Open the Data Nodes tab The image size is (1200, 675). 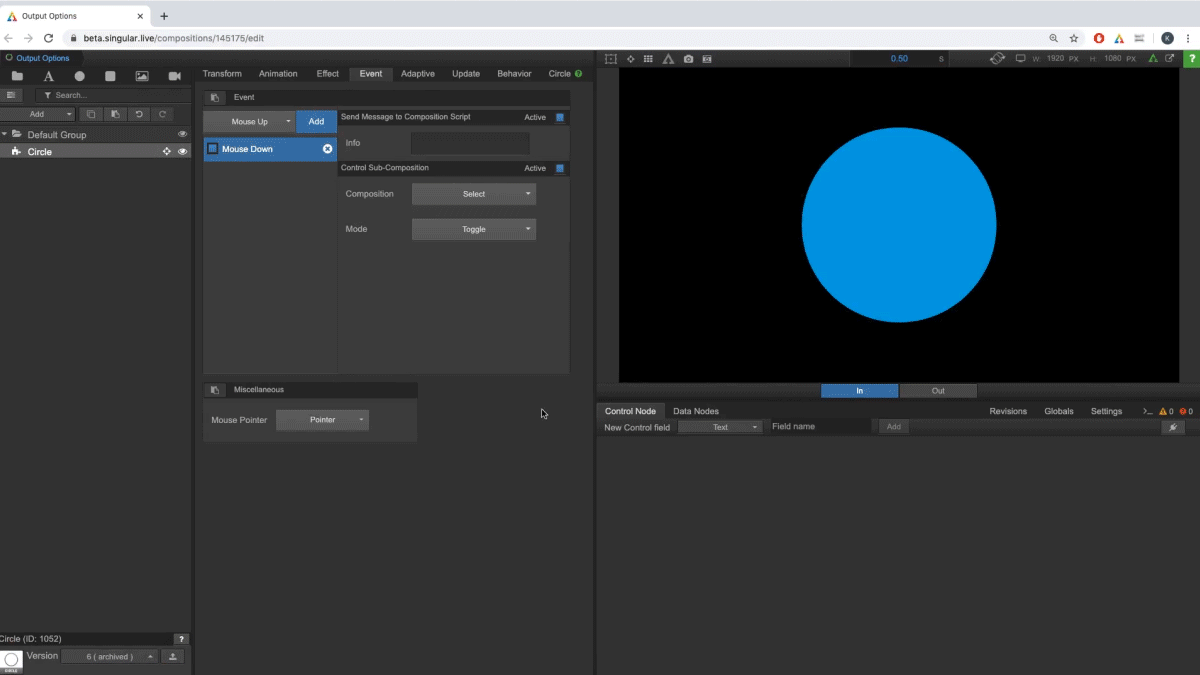click(x=696, y=411)
